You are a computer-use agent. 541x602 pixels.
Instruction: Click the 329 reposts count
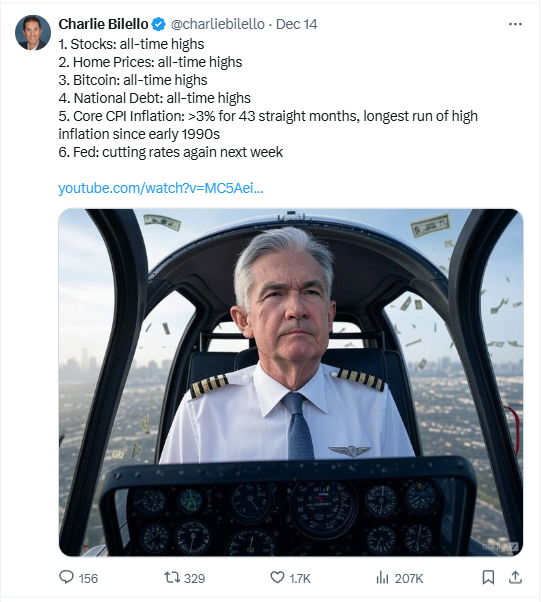tap(194, 578)
